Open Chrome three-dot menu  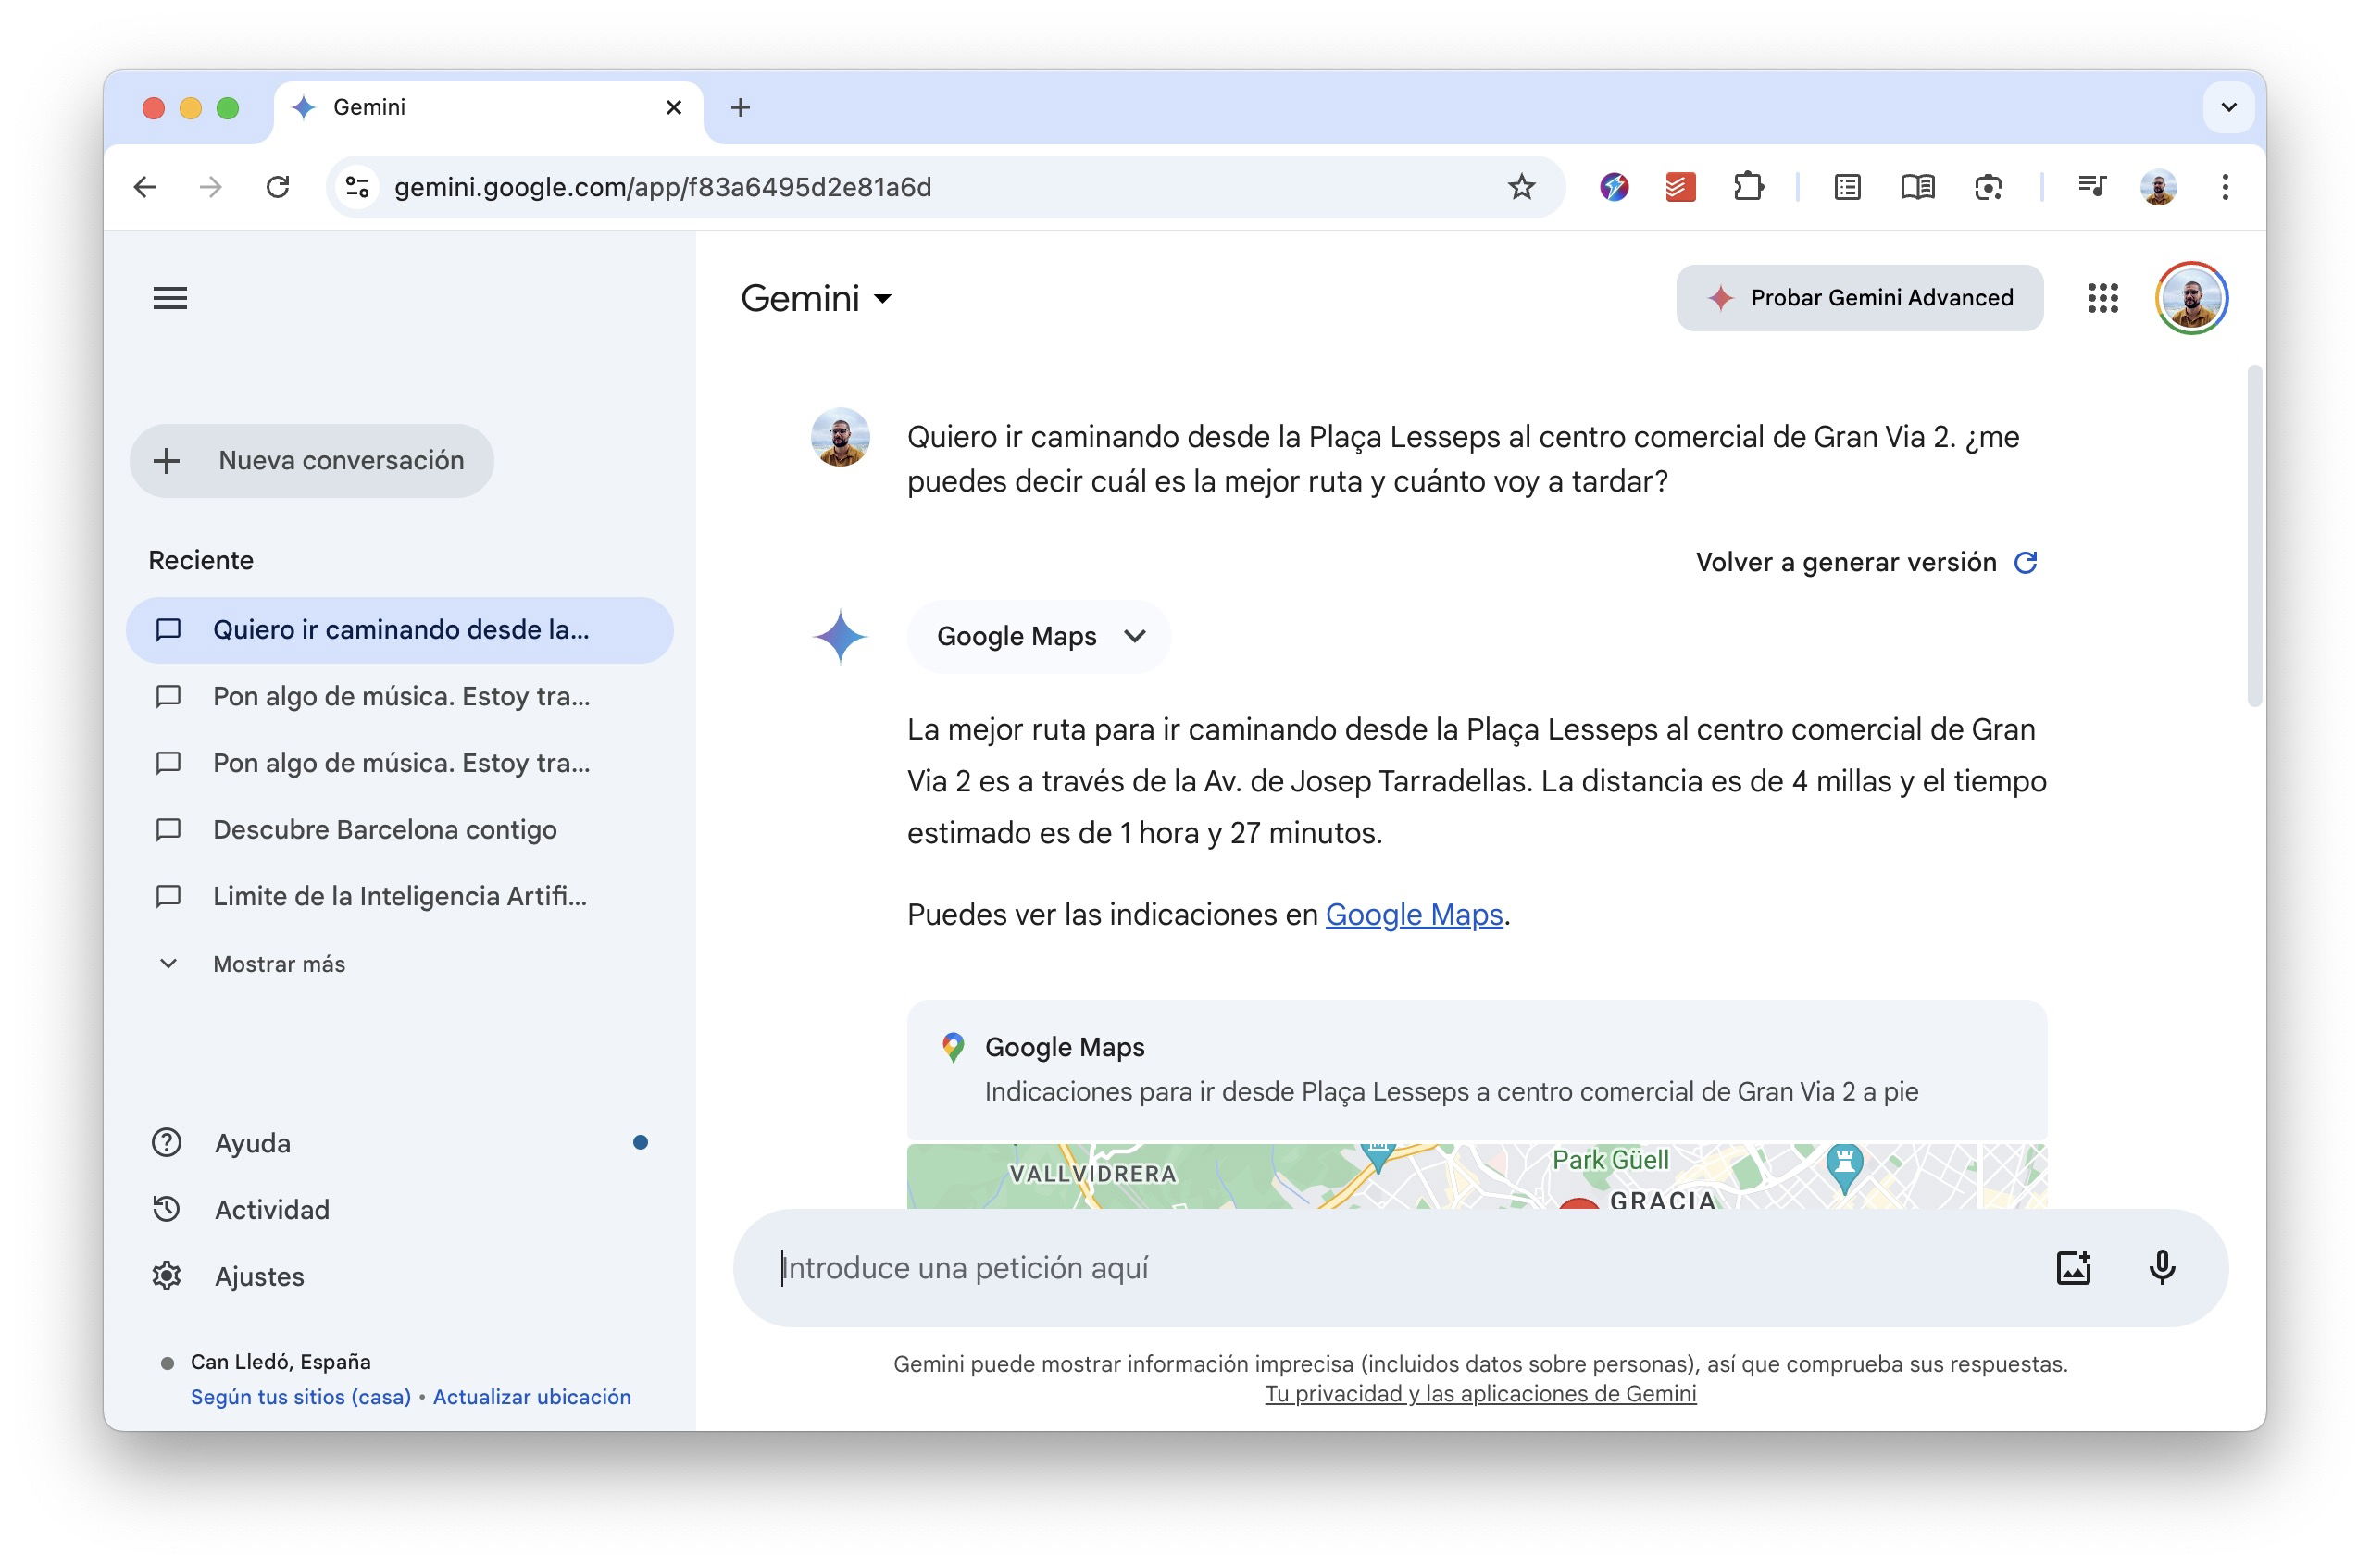2225,187
